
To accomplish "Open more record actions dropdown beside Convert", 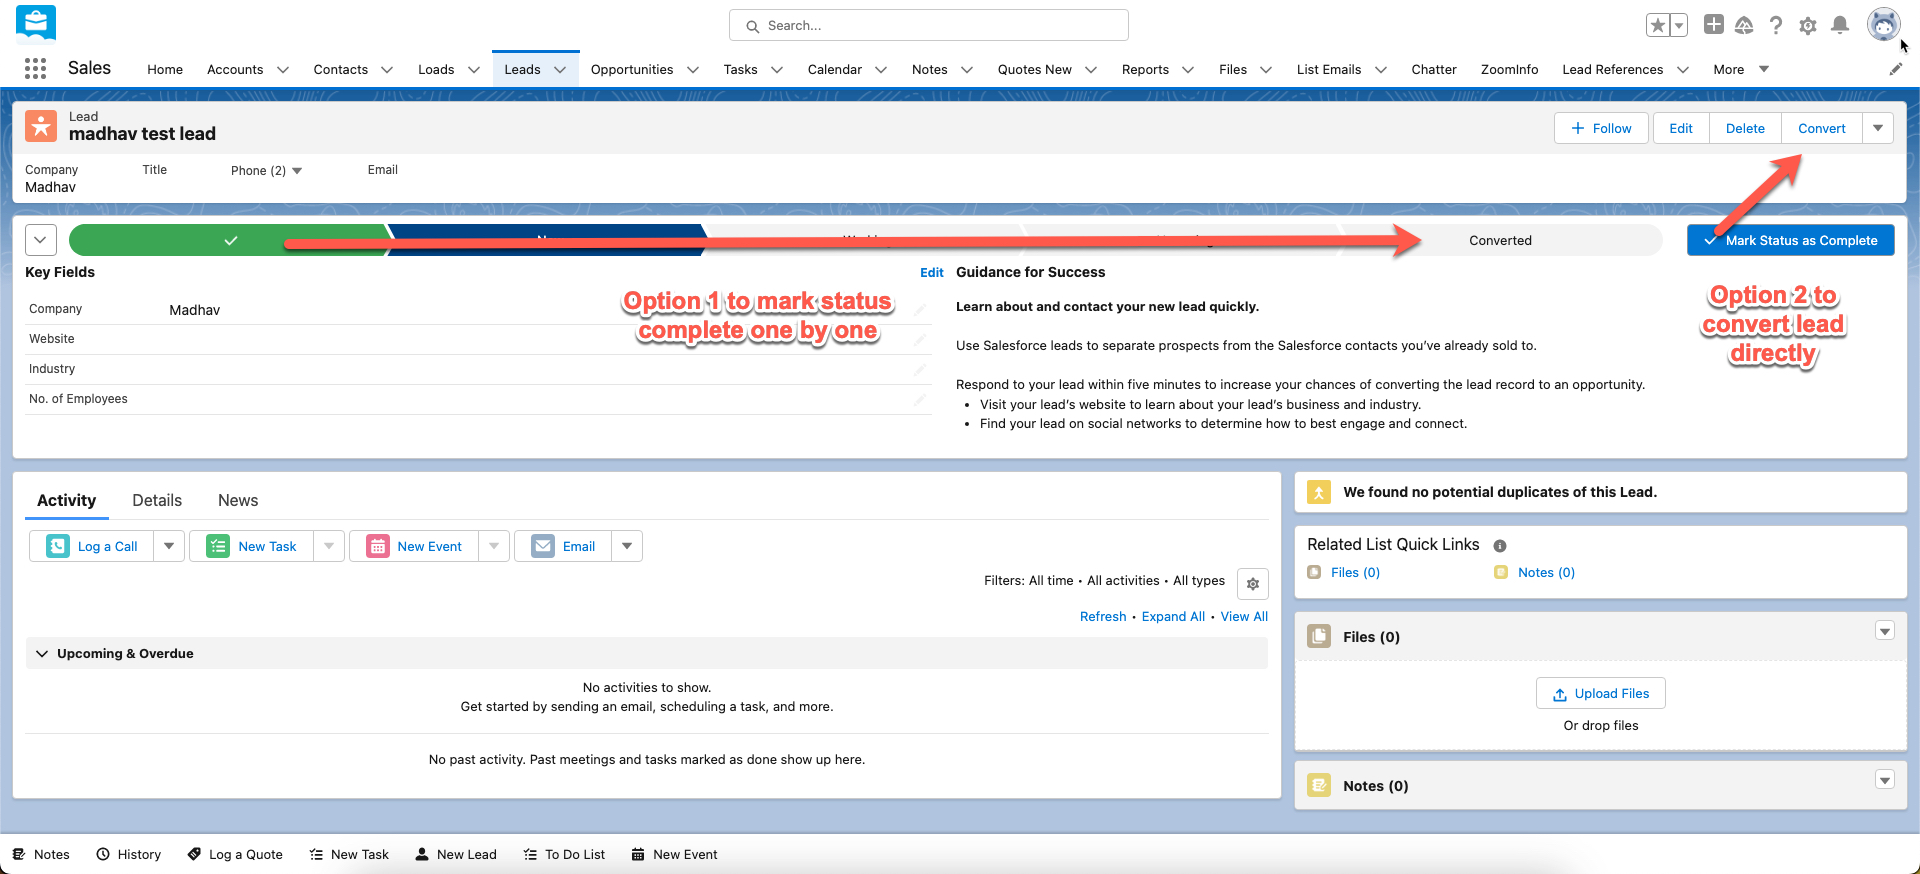I will 1878,128.
